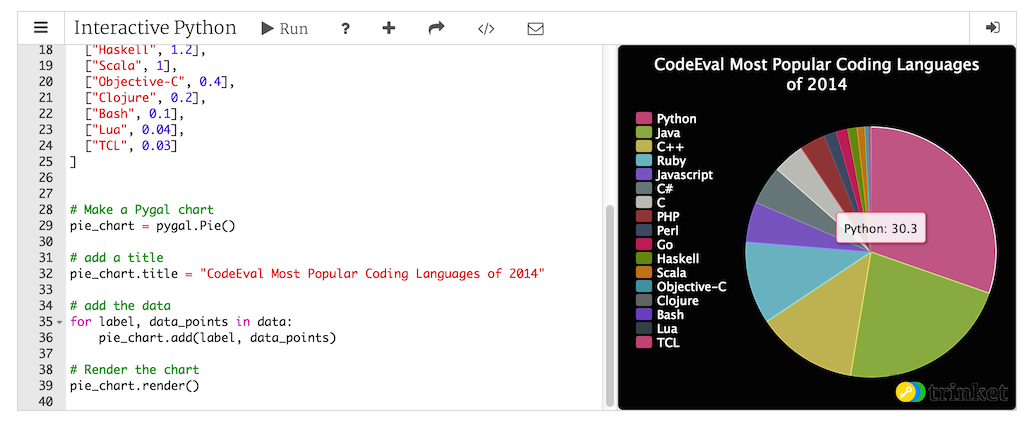Toggle Python series in chart legend
Image resolution: width=1032 pixels, height=424 pixels.
(676, 119)
